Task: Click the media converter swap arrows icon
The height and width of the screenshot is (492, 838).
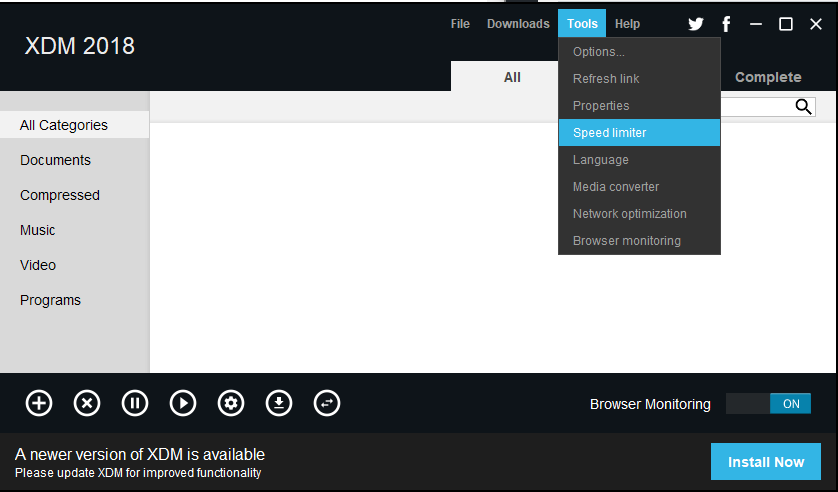Action: (327, 403)
